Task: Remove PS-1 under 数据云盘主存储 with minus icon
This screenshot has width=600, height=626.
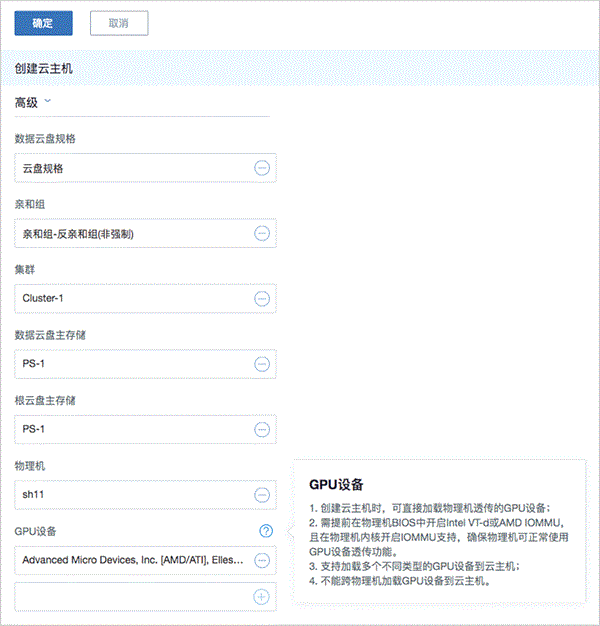Action: click(262, 364)
